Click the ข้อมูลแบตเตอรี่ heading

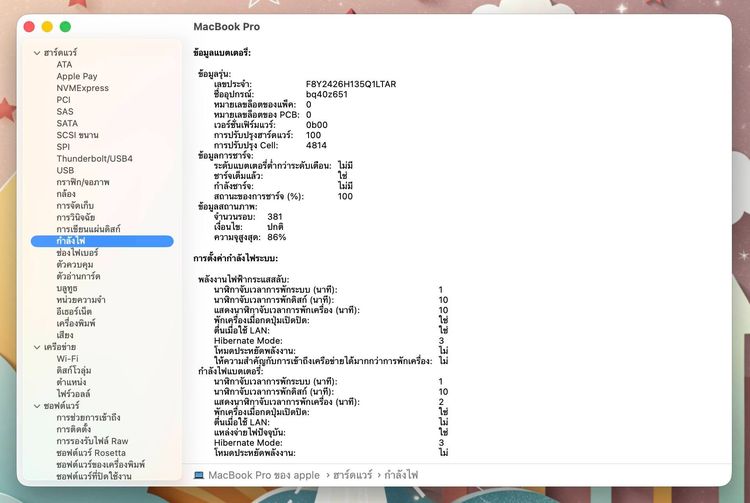click(222, 53)
